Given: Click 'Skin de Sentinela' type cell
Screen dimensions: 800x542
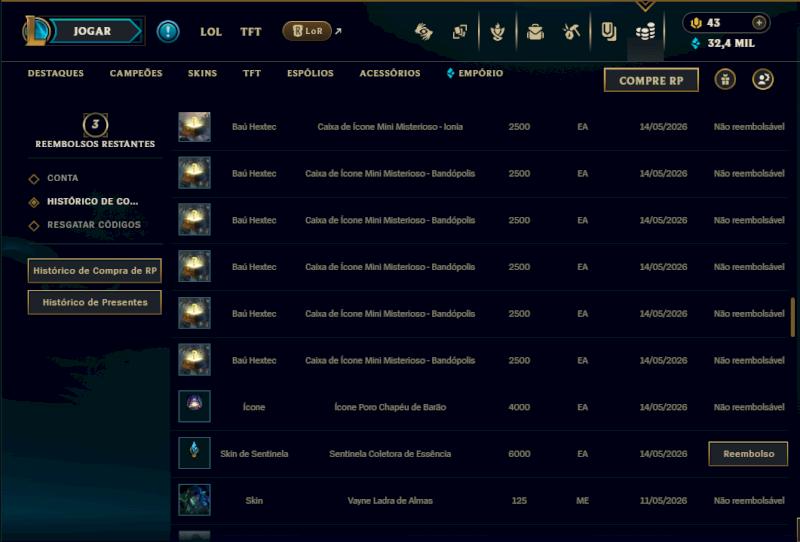Looking at the screenshot, I should click(x=254, y=454).
